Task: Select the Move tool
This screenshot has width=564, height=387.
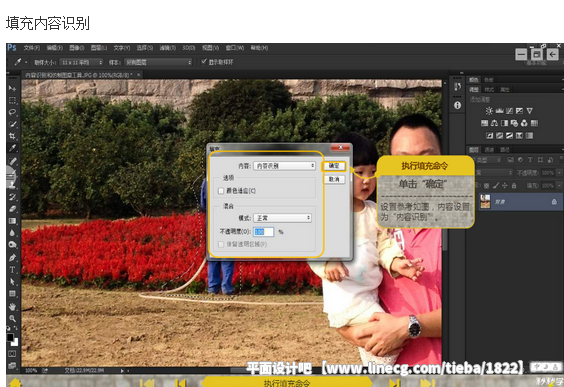Action: (x=13, y=88)
